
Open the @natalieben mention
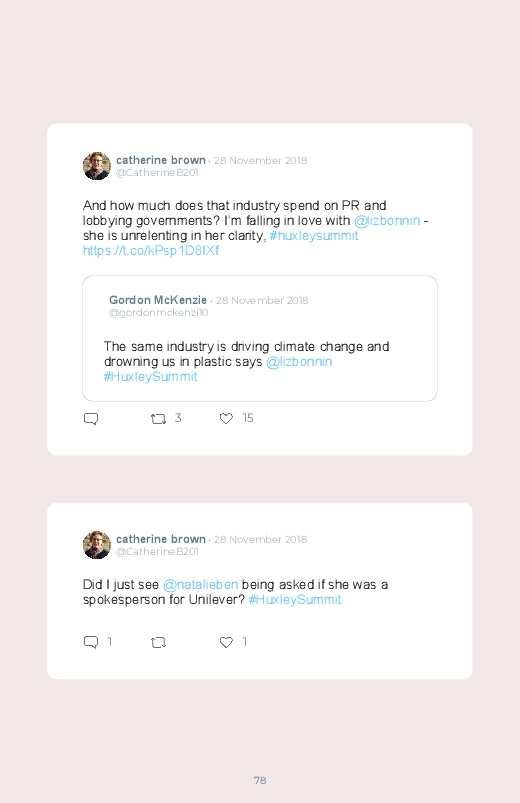[200, 584]
